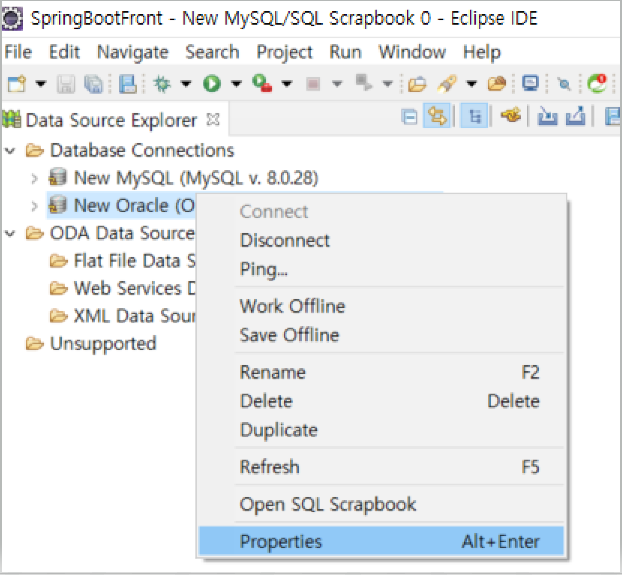Open the File menu

(18, 52)
